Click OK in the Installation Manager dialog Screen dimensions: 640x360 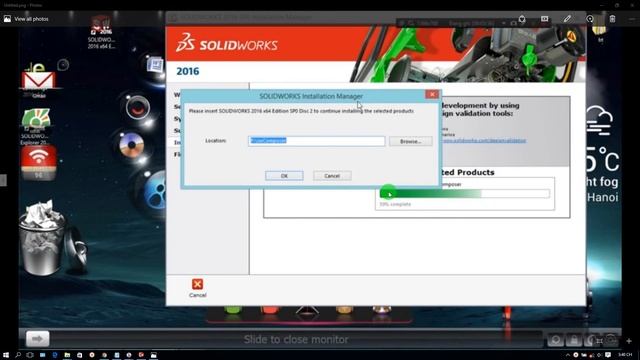pyautogui.click(x=284, y=176)
